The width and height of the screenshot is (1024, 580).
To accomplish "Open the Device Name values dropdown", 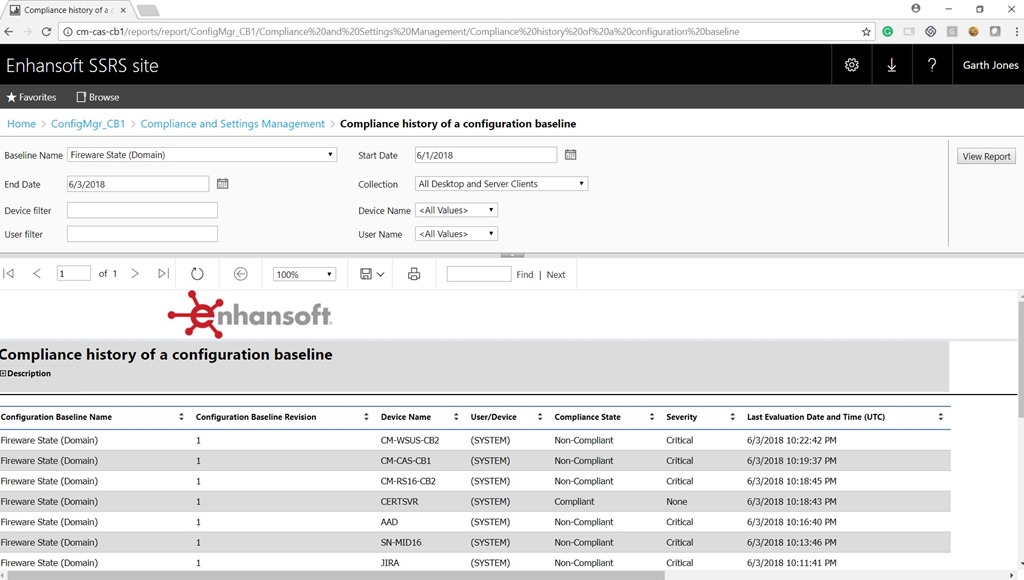I will pyautogui.click(x=456, y=210).
